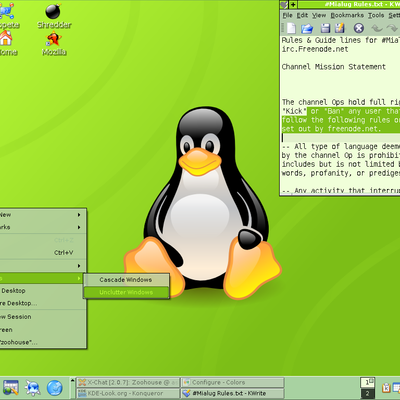
Task: Click the text 'Channel Mission Statement' in KWrite
Action: [333, 67]
